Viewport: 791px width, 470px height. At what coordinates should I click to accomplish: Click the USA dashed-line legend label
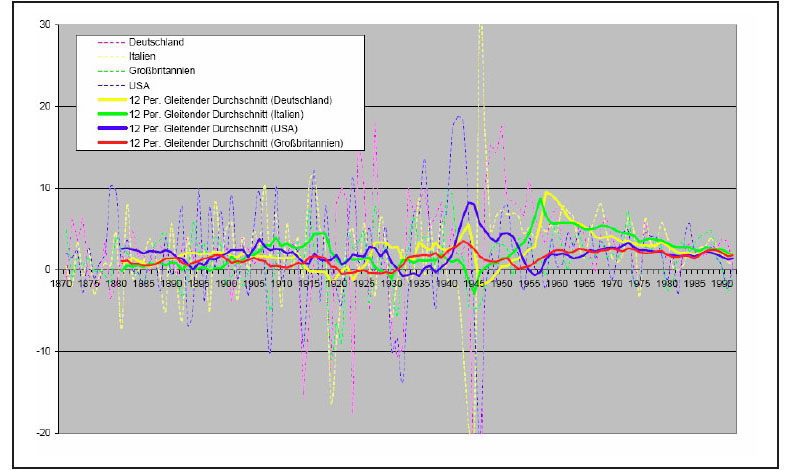(139, 85)
